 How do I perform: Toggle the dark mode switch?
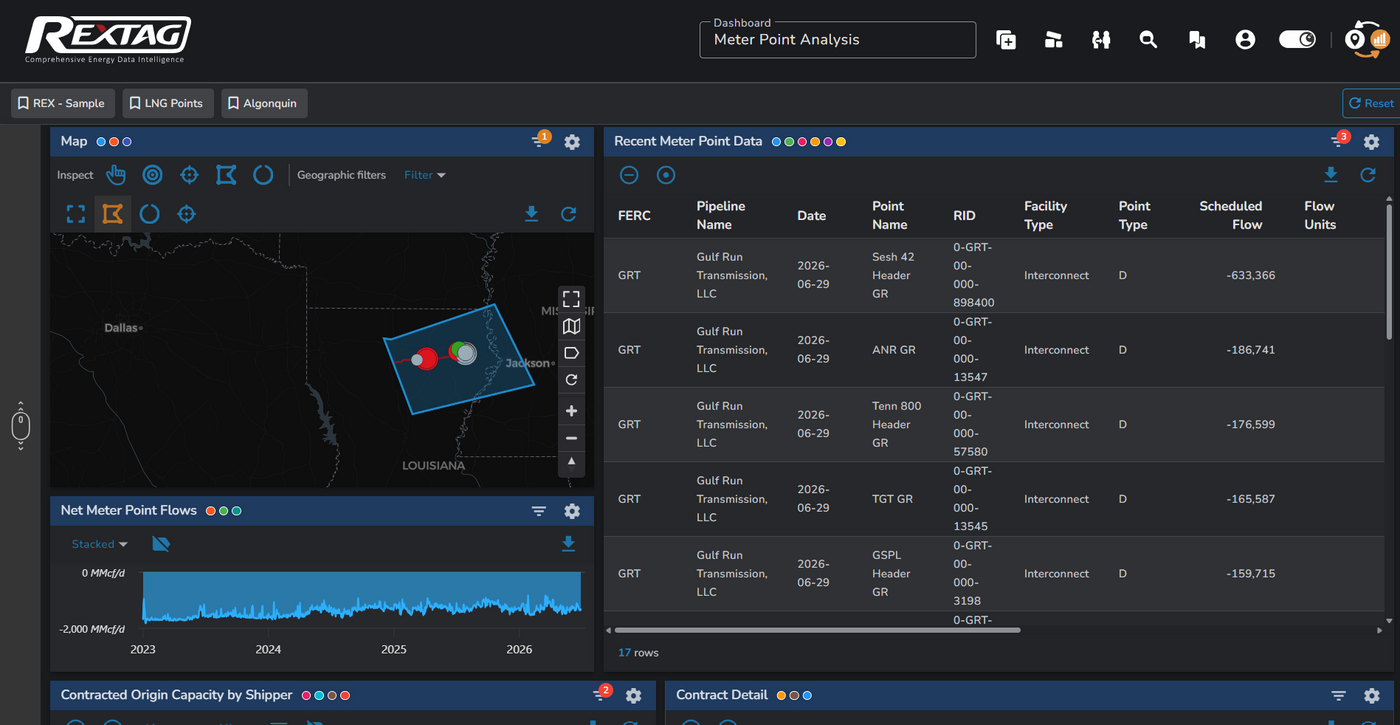click(x=1298, y=40)
